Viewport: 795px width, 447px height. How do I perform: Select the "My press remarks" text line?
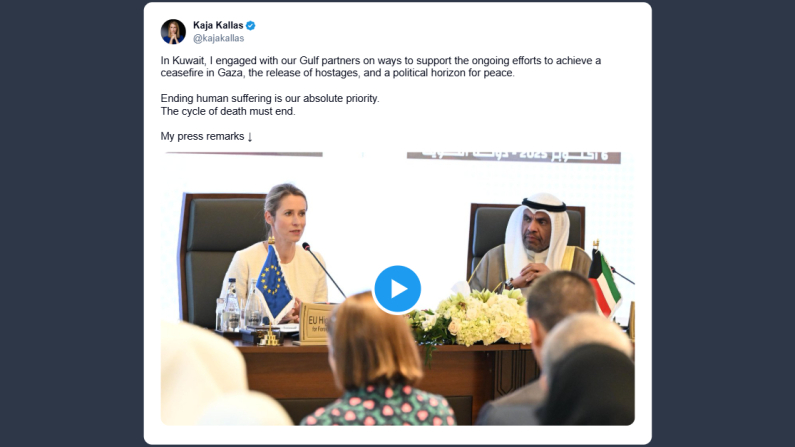coord(202,136)
